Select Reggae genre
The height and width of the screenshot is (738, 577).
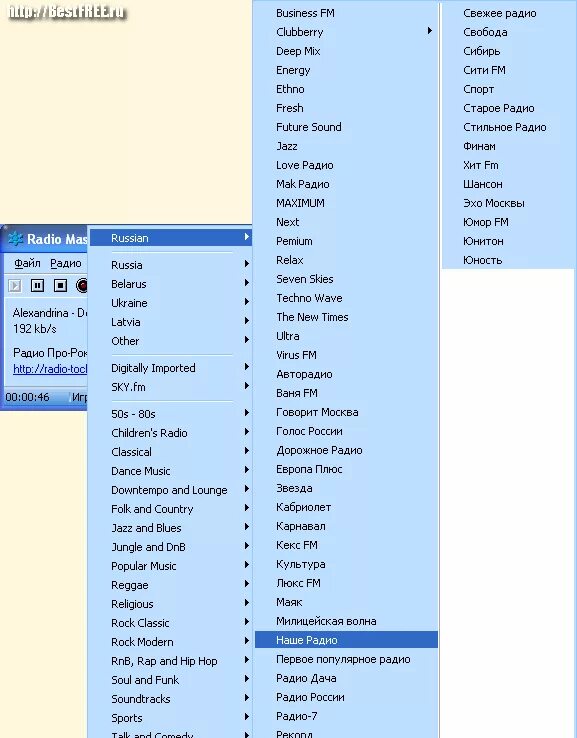tap(171, 585)
